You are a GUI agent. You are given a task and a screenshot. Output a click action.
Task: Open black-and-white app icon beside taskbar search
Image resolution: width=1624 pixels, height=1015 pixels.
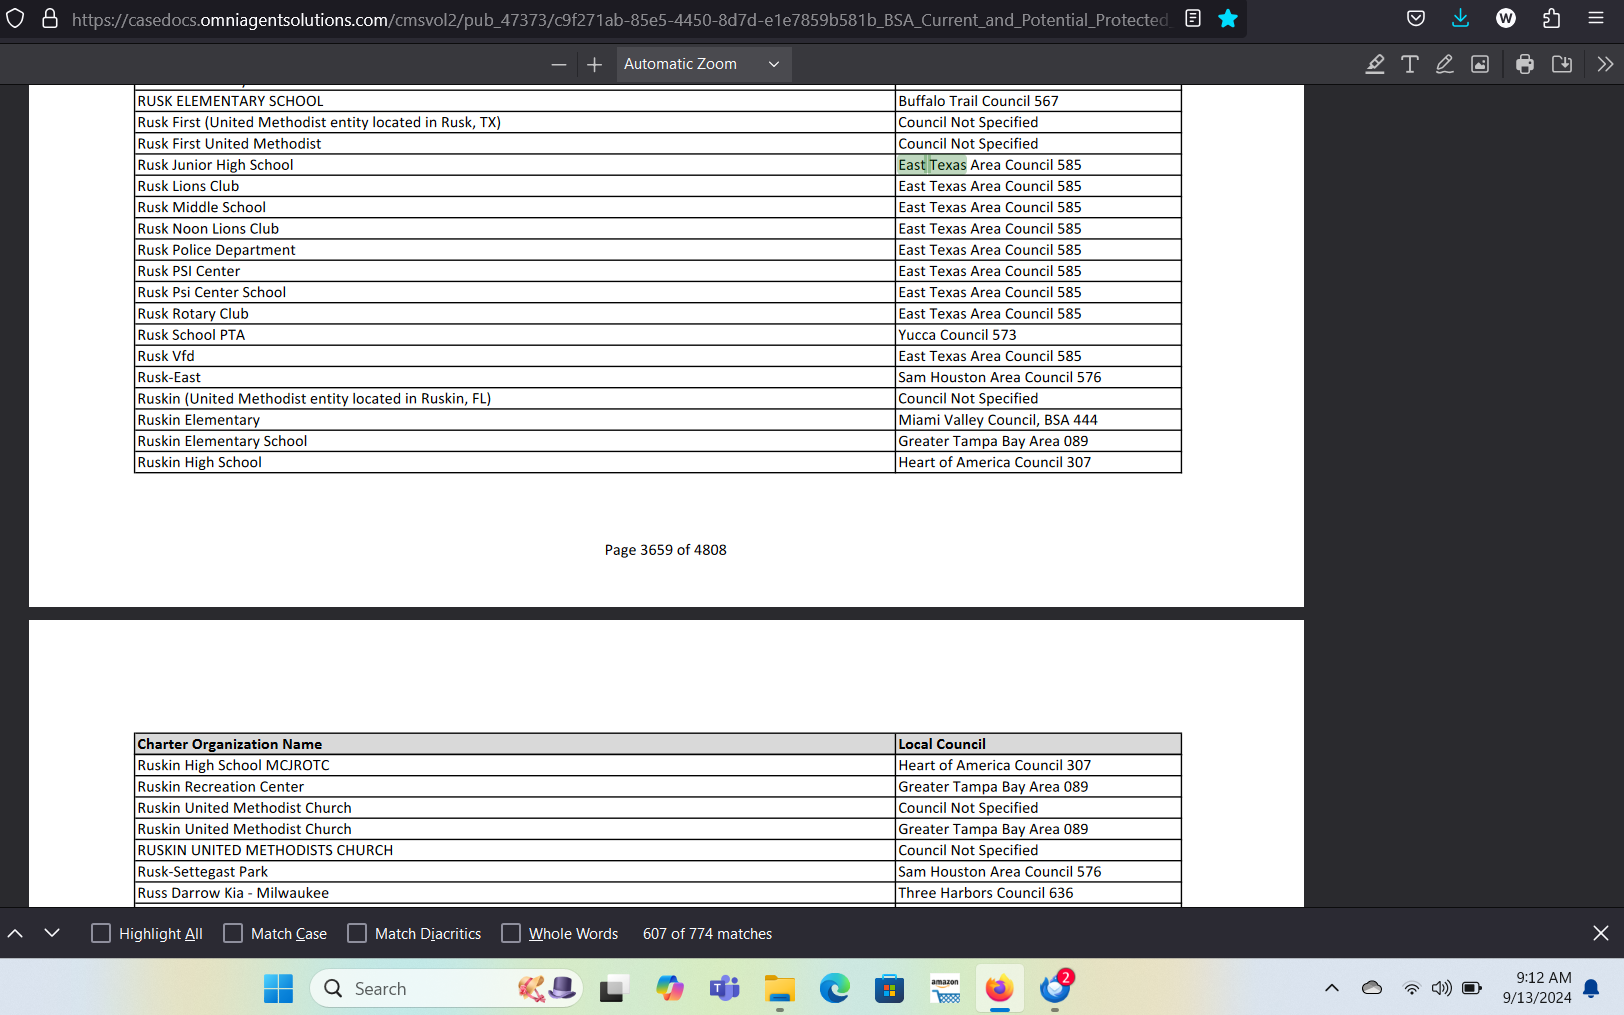pyautogui.click(x=613, y=988)
